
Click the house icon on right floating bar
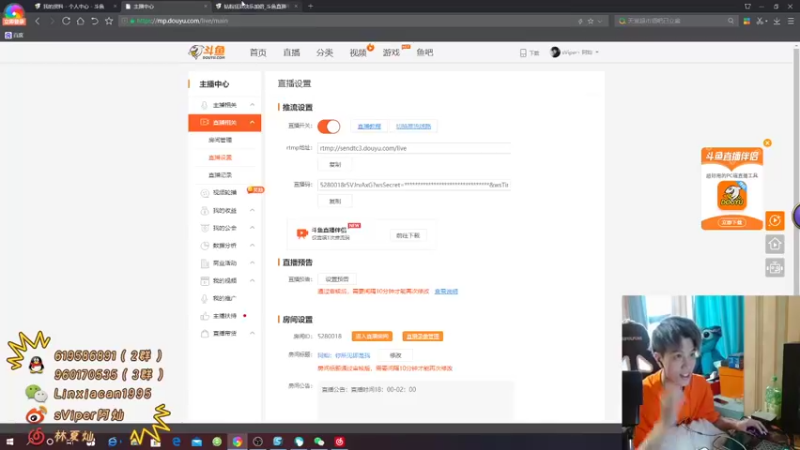[x=774, y=244]
